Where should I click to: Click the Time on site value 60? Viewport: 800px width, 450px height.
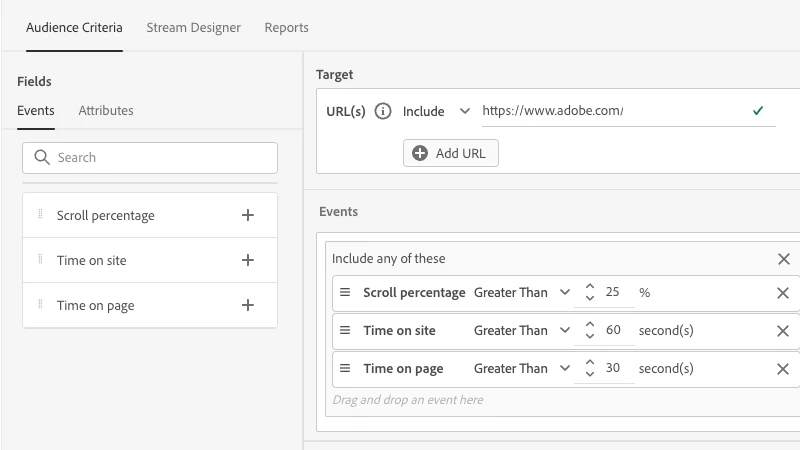613,330
